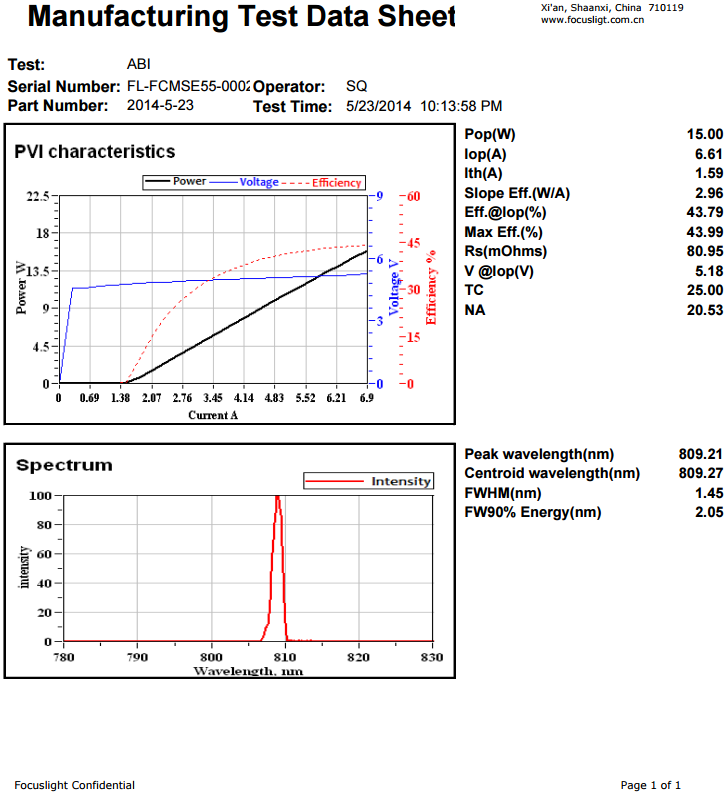
Task: Select serial number FL-FCMSE55-0002
Action: [189, 86]
